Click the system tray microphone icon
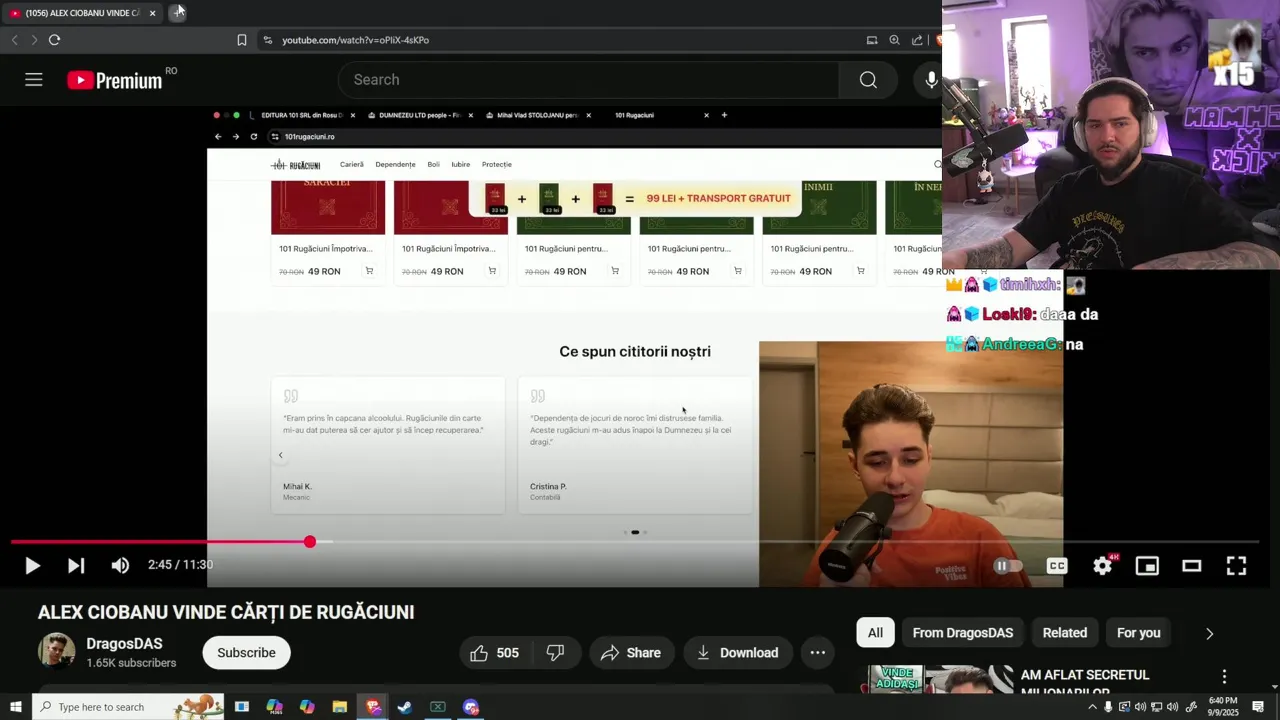The height and width of the screenshot is (720, 1280). (x=1108, y=707)
